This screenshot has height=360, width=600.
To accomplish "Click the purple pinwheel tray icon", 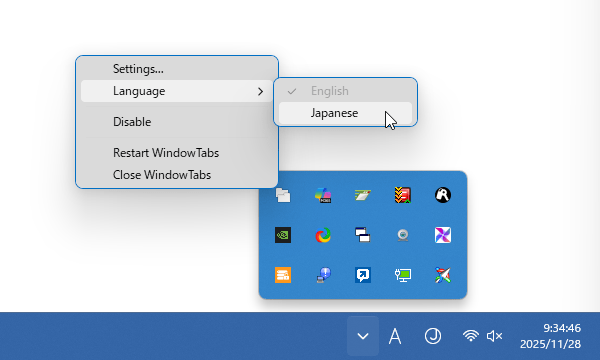I will coord(443,235).
